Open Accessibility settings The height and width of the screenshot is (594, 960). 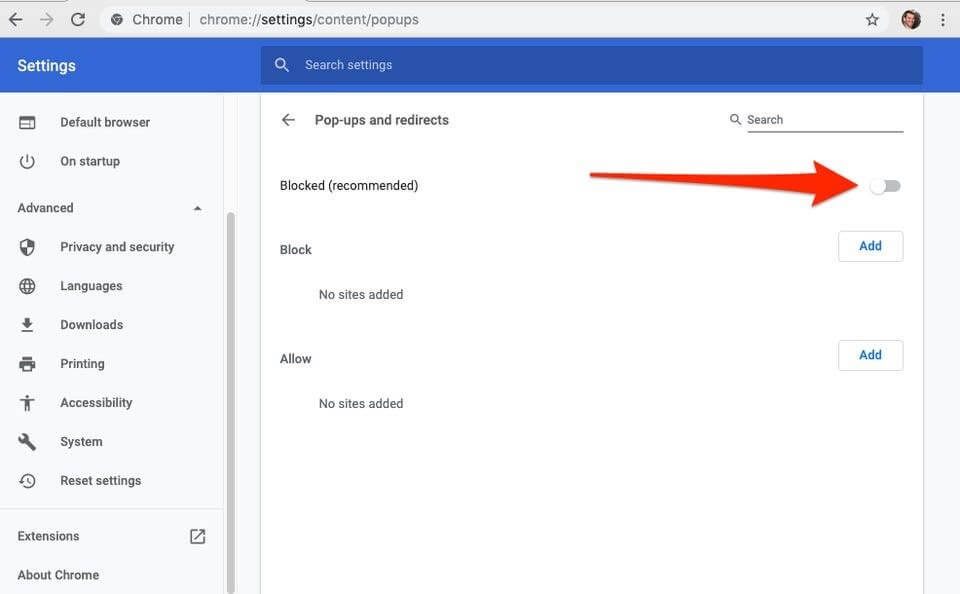(96, 403)
